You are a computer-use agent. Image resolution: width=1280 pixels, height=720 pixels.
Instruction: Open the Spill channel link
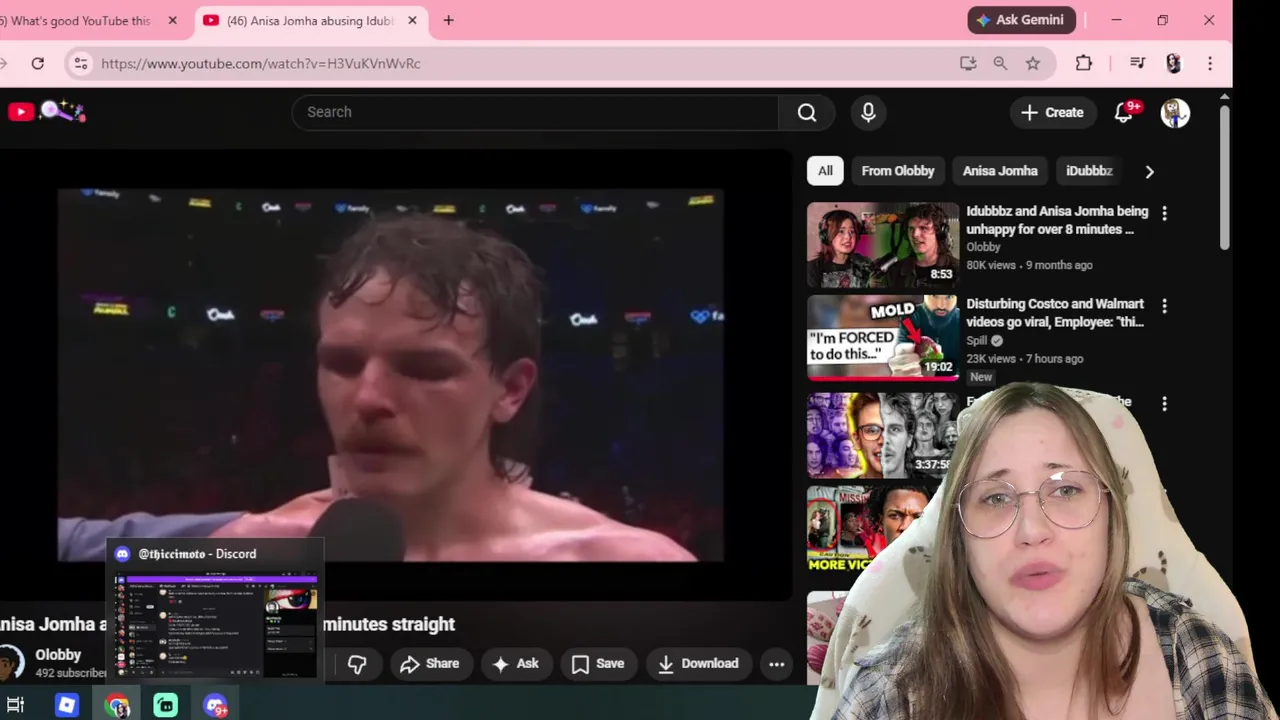tap(977, 340)
